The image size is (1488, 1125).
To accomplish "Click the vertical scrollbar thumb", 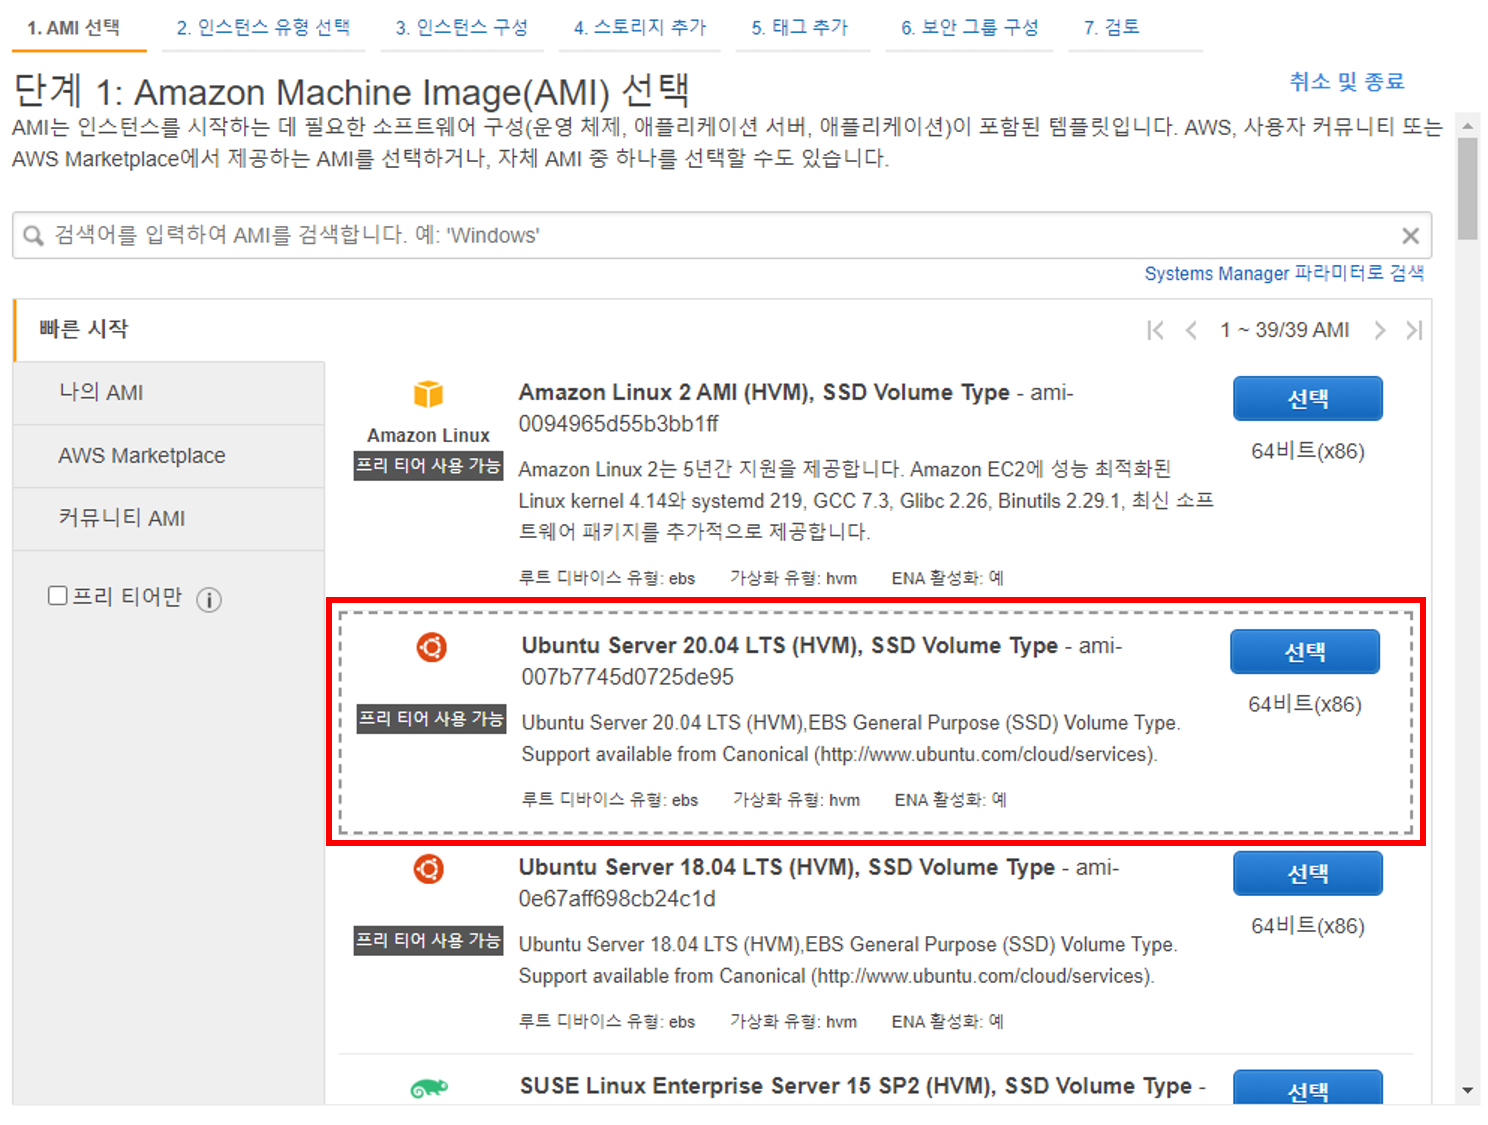I will (1467, 188).
